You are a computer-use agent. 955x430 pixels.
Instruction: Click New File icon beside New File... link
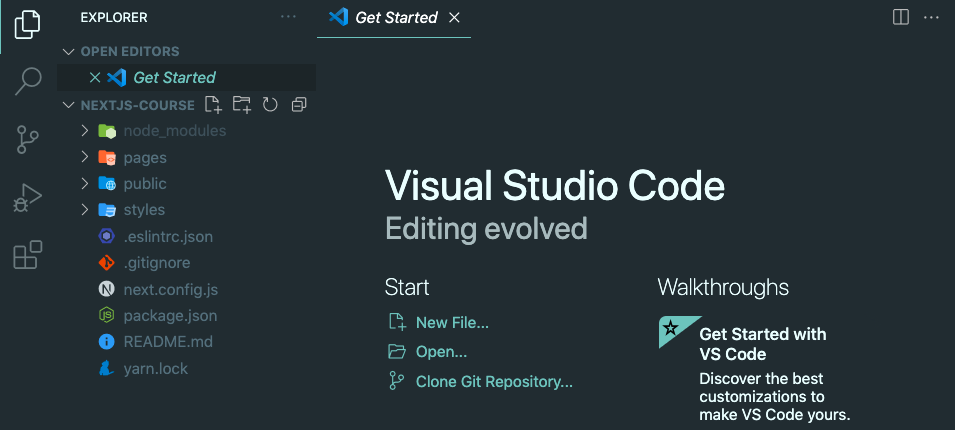click(397, 322)
